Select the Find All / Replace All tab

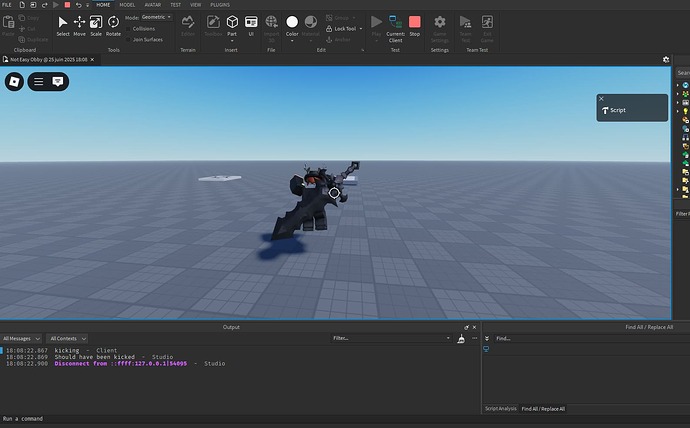point(543,409)
